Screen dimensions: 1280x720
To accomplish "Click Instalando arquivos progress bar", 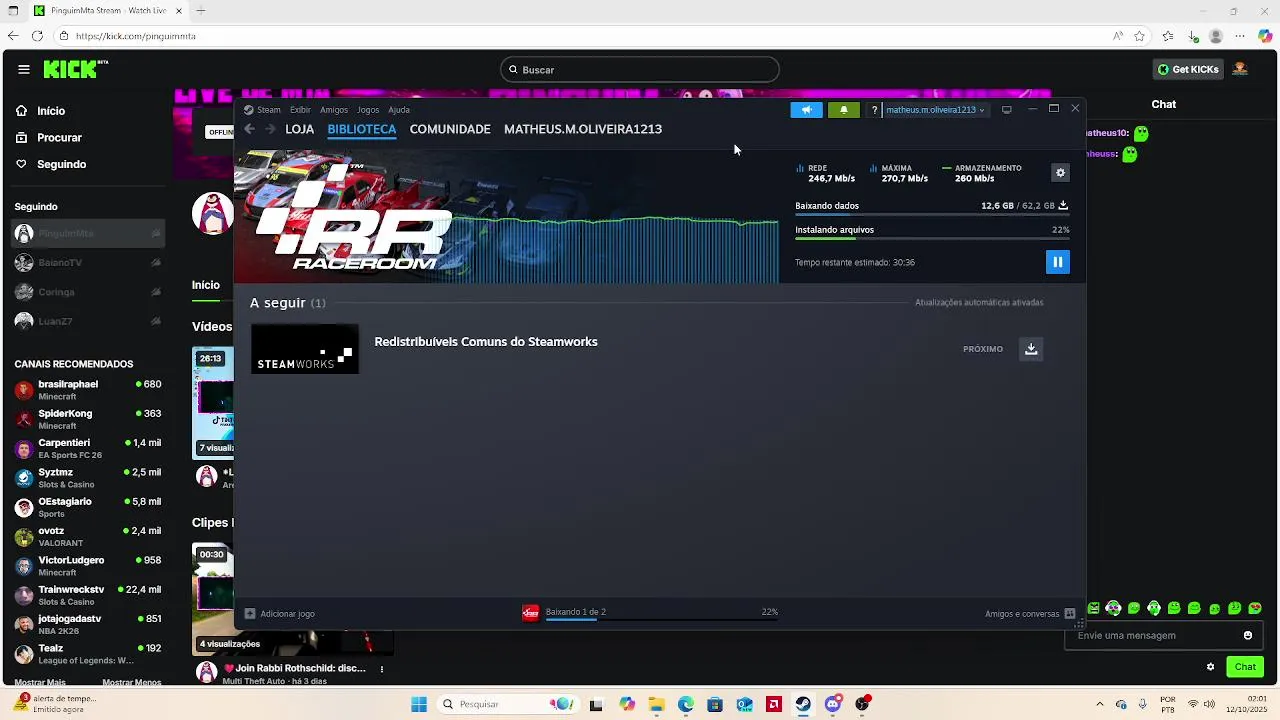I will click(x=932, y=239).
